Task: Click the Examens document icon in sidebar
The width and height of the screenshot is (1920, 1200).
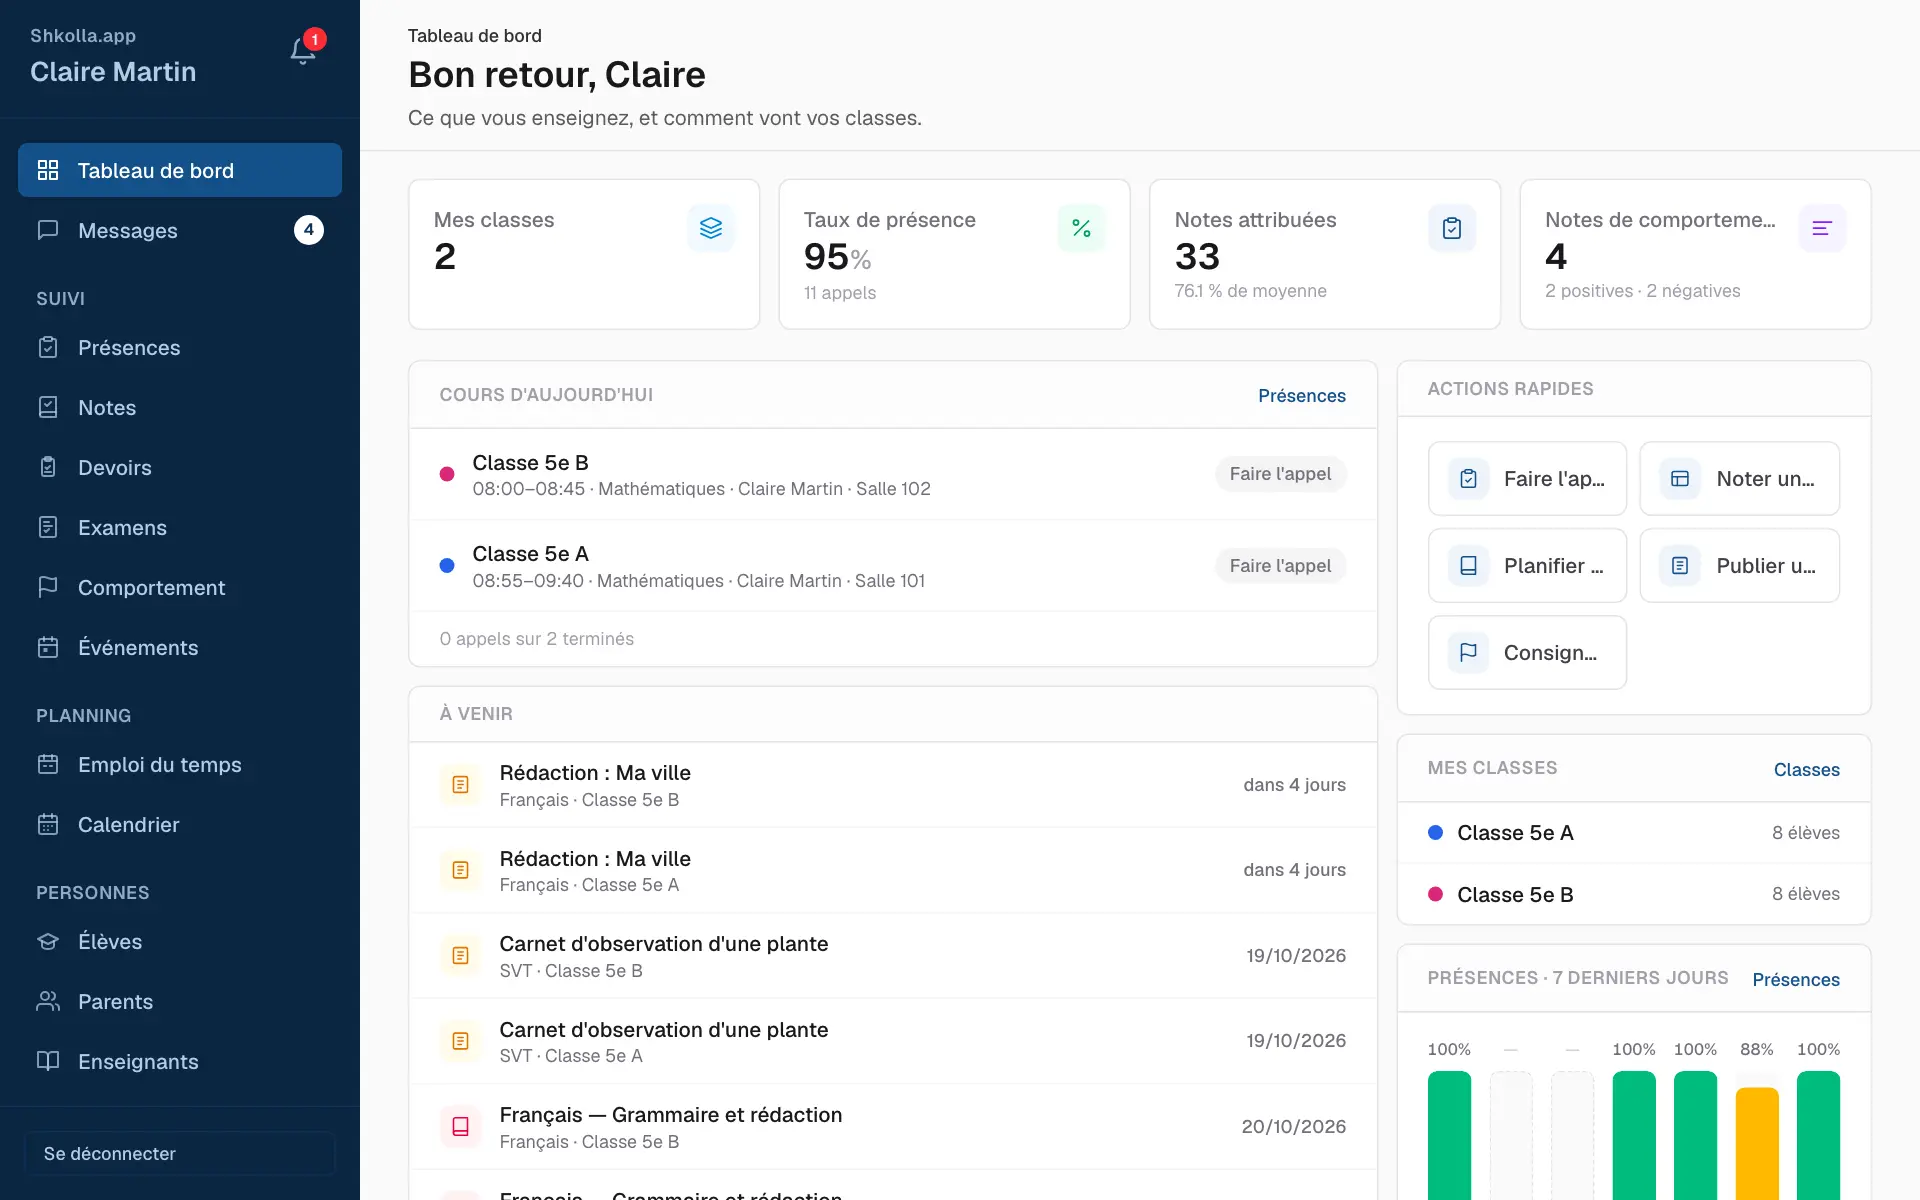Action: (48, 527)
